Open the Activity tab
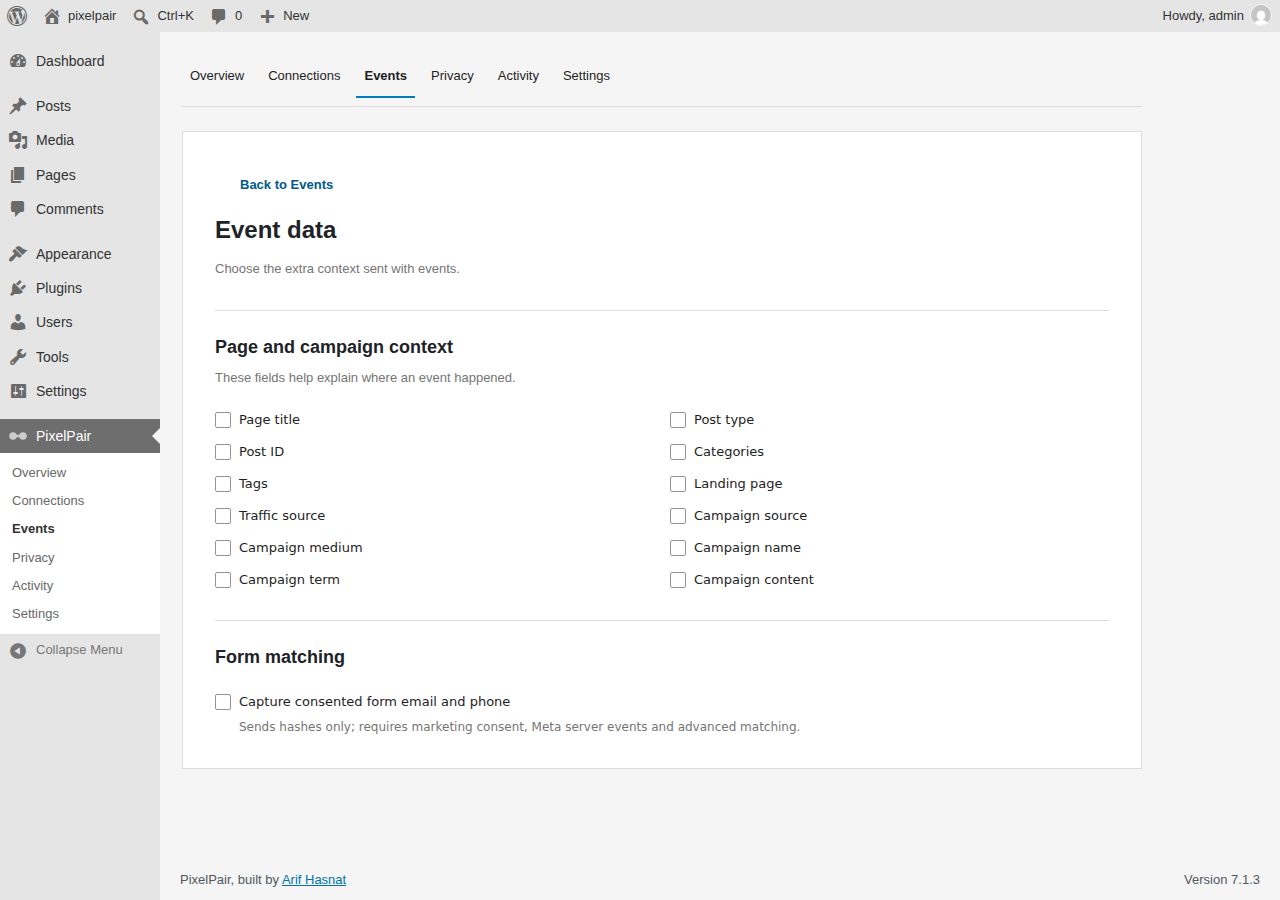The width and height of the screenshot is (1280, 900). coord(518,76)
